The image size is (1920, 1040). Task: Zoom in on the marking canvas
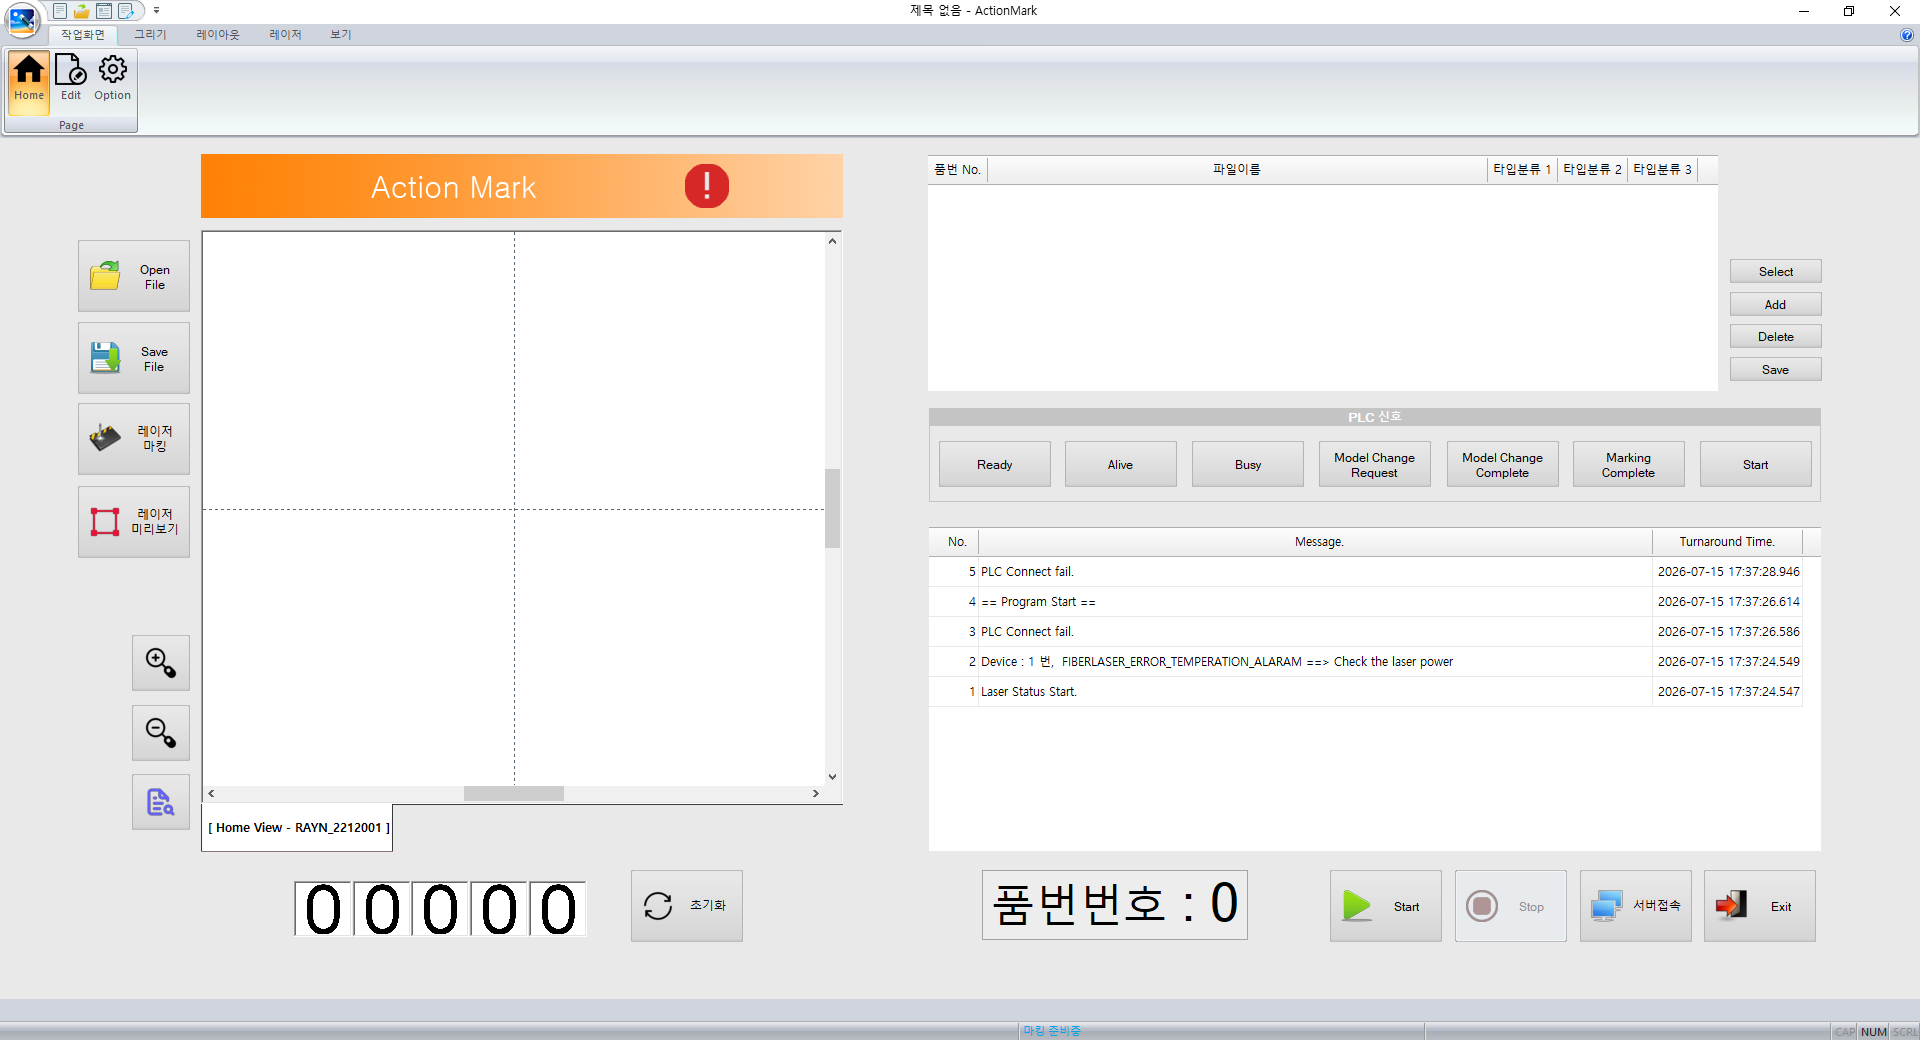pos(161,663)
